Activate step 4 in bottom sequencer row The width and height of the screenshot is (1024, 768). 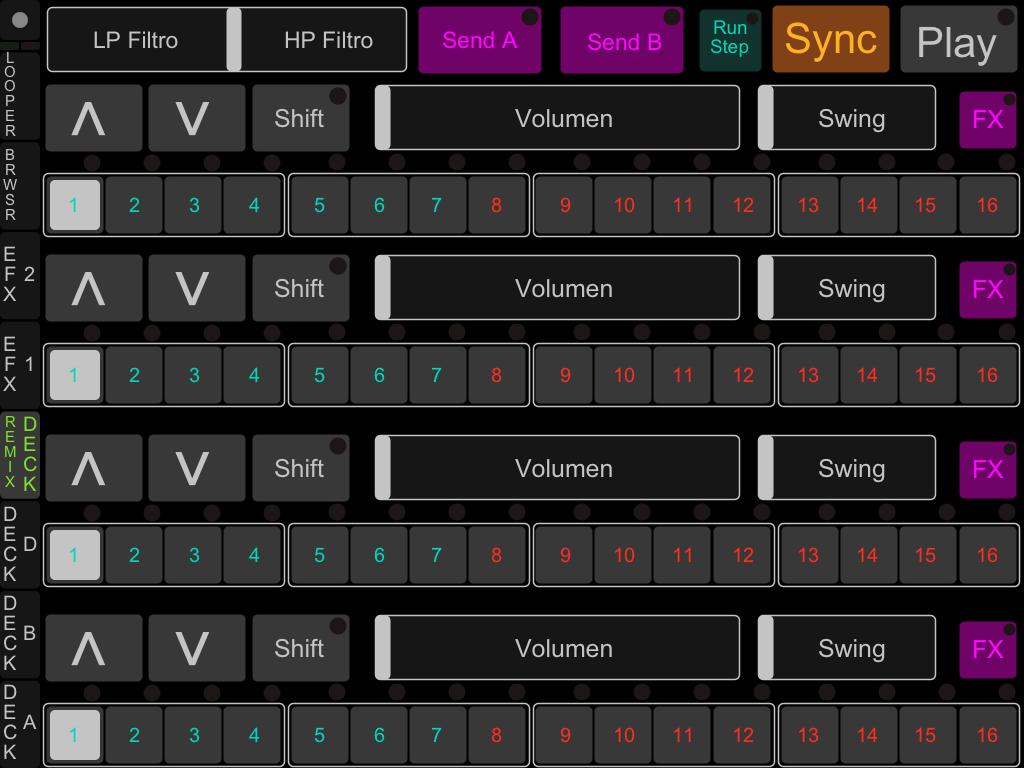[253, 735]
